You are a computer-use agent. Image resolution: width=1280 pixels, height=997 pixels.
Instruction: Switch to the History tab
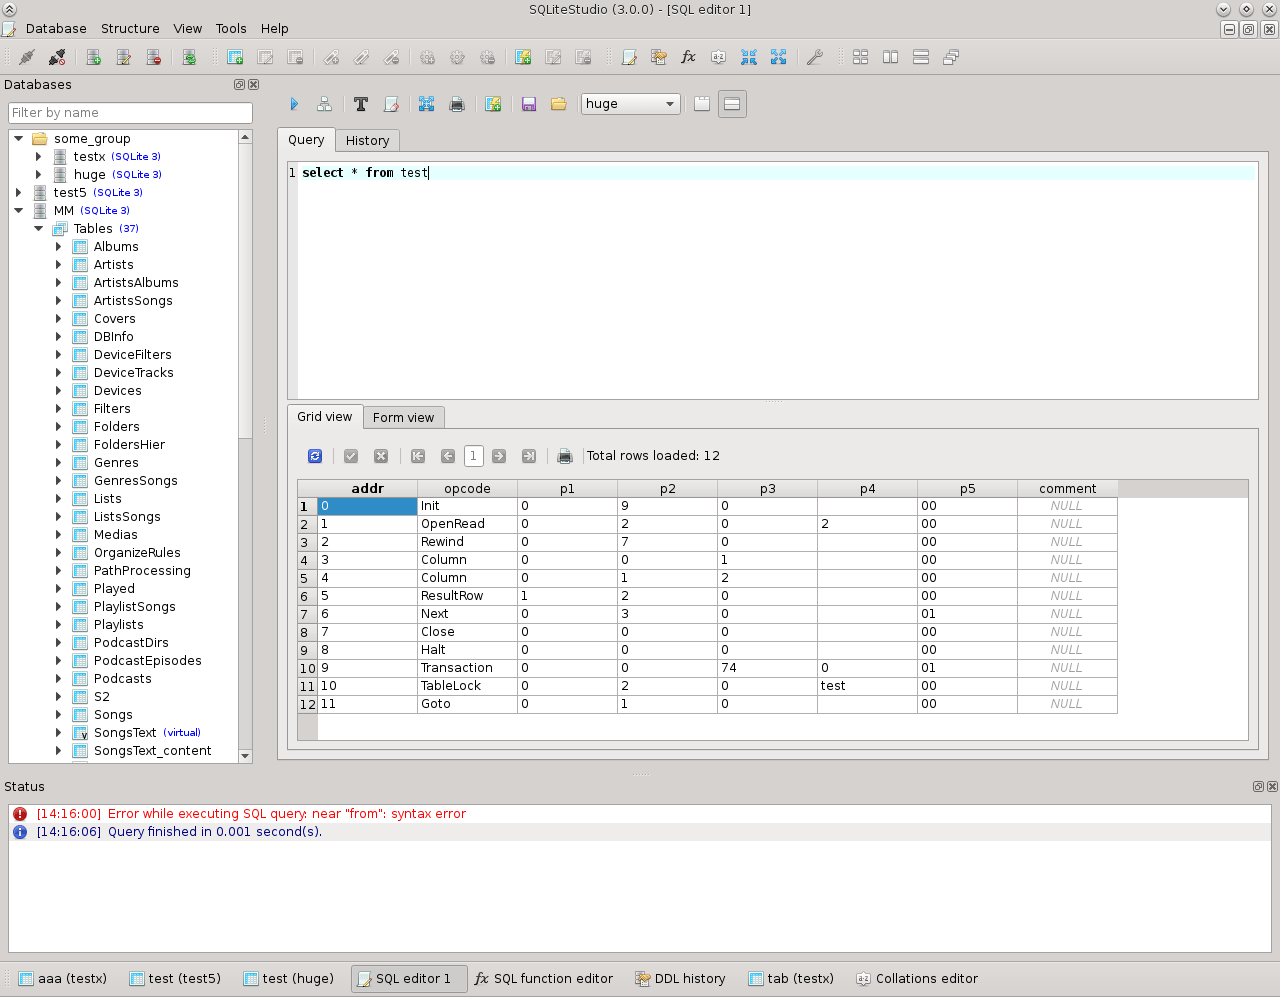[x=367, y=141]
